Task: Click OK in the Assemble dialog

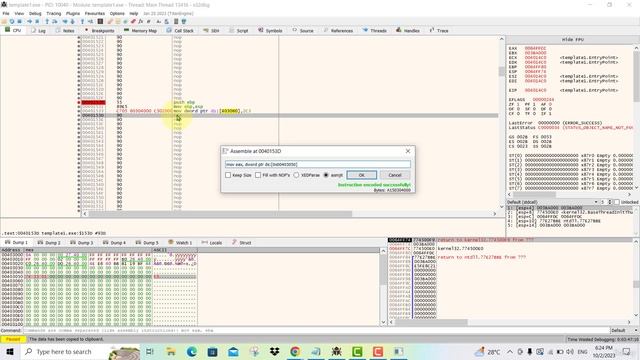Action: coord(362,175)
